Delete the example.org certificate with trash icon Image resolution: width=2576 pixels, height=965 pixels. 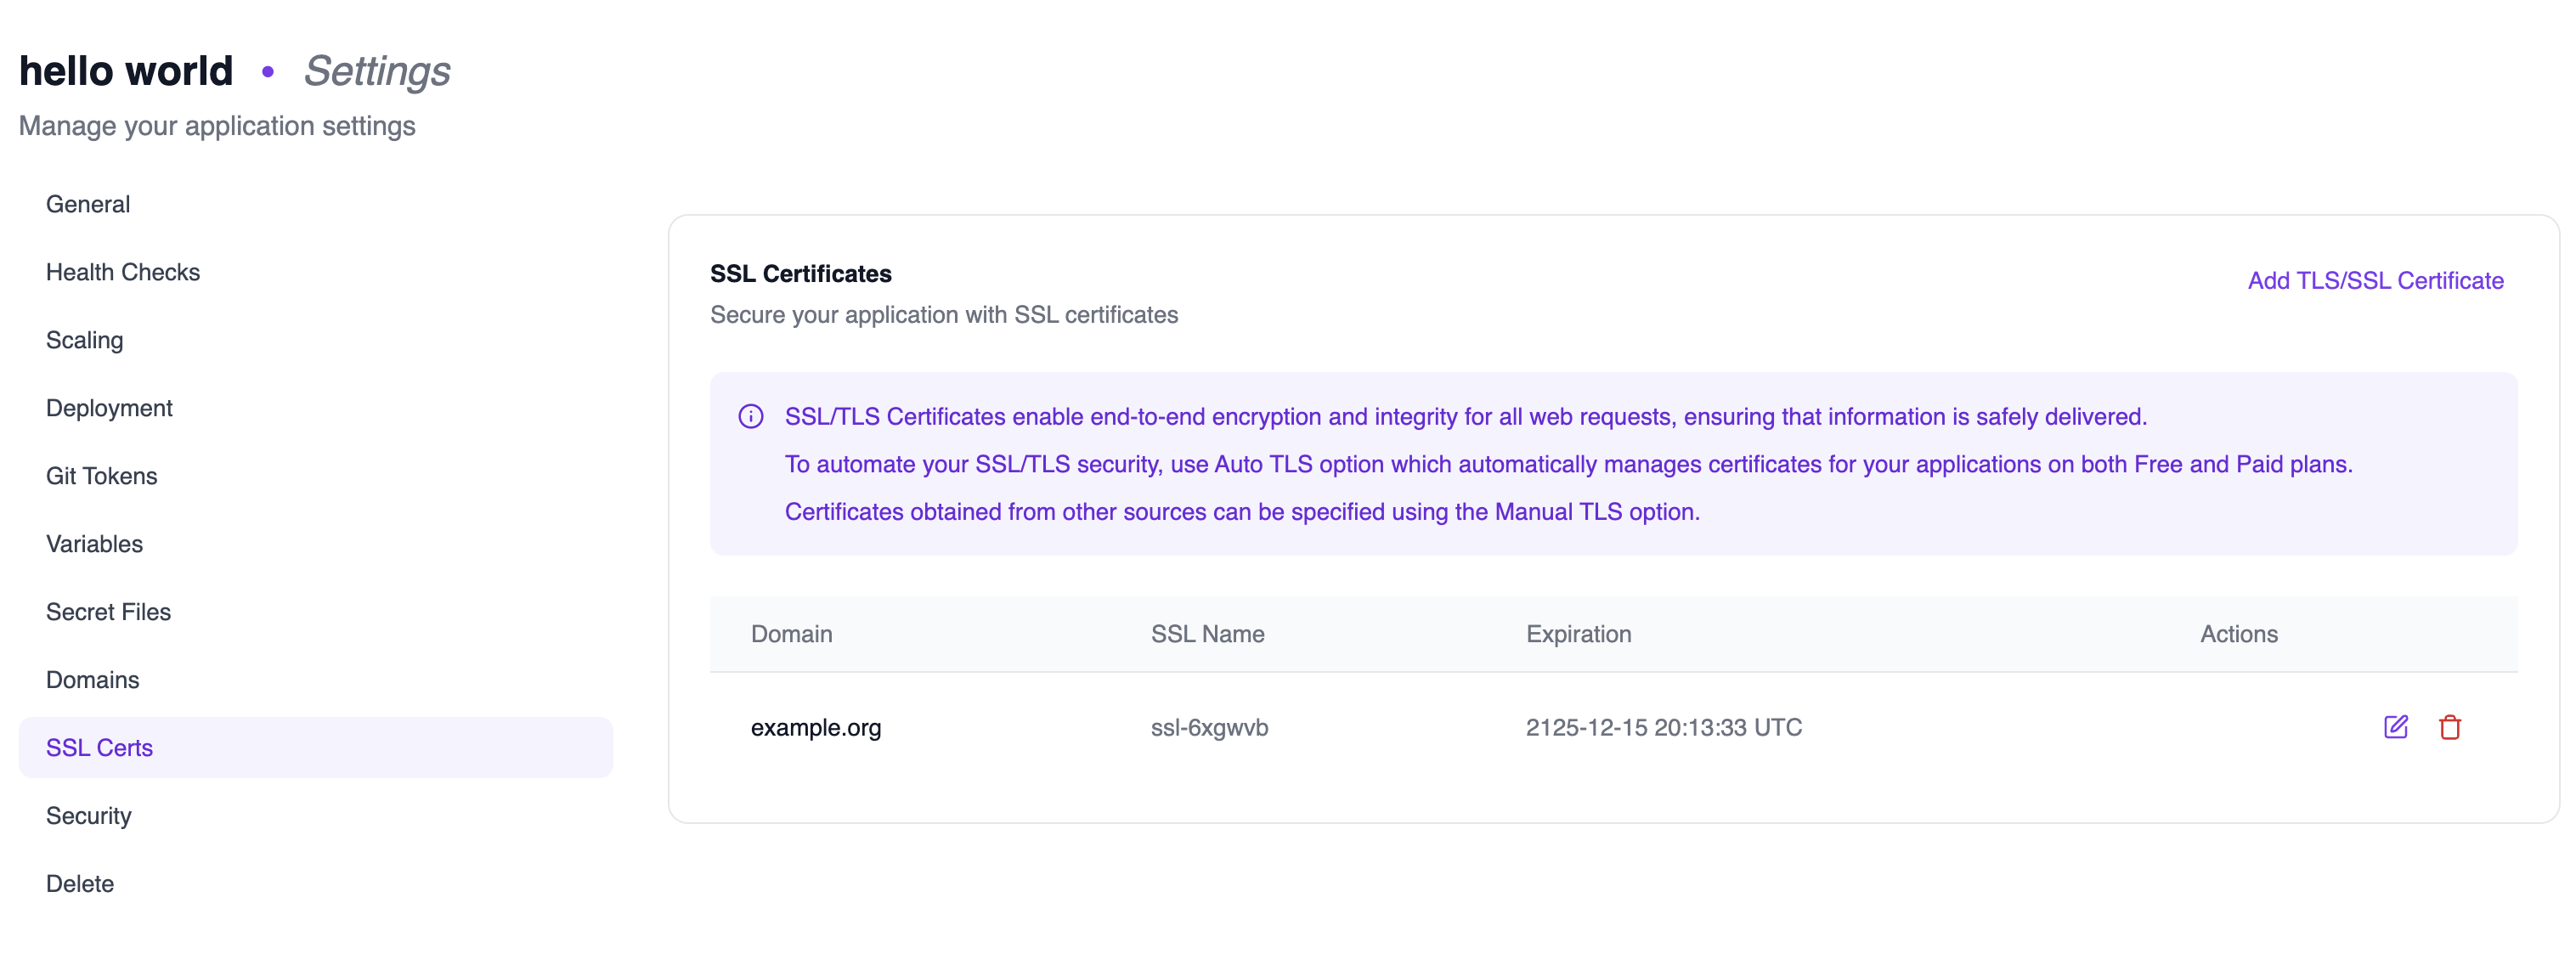point(2449,727)
